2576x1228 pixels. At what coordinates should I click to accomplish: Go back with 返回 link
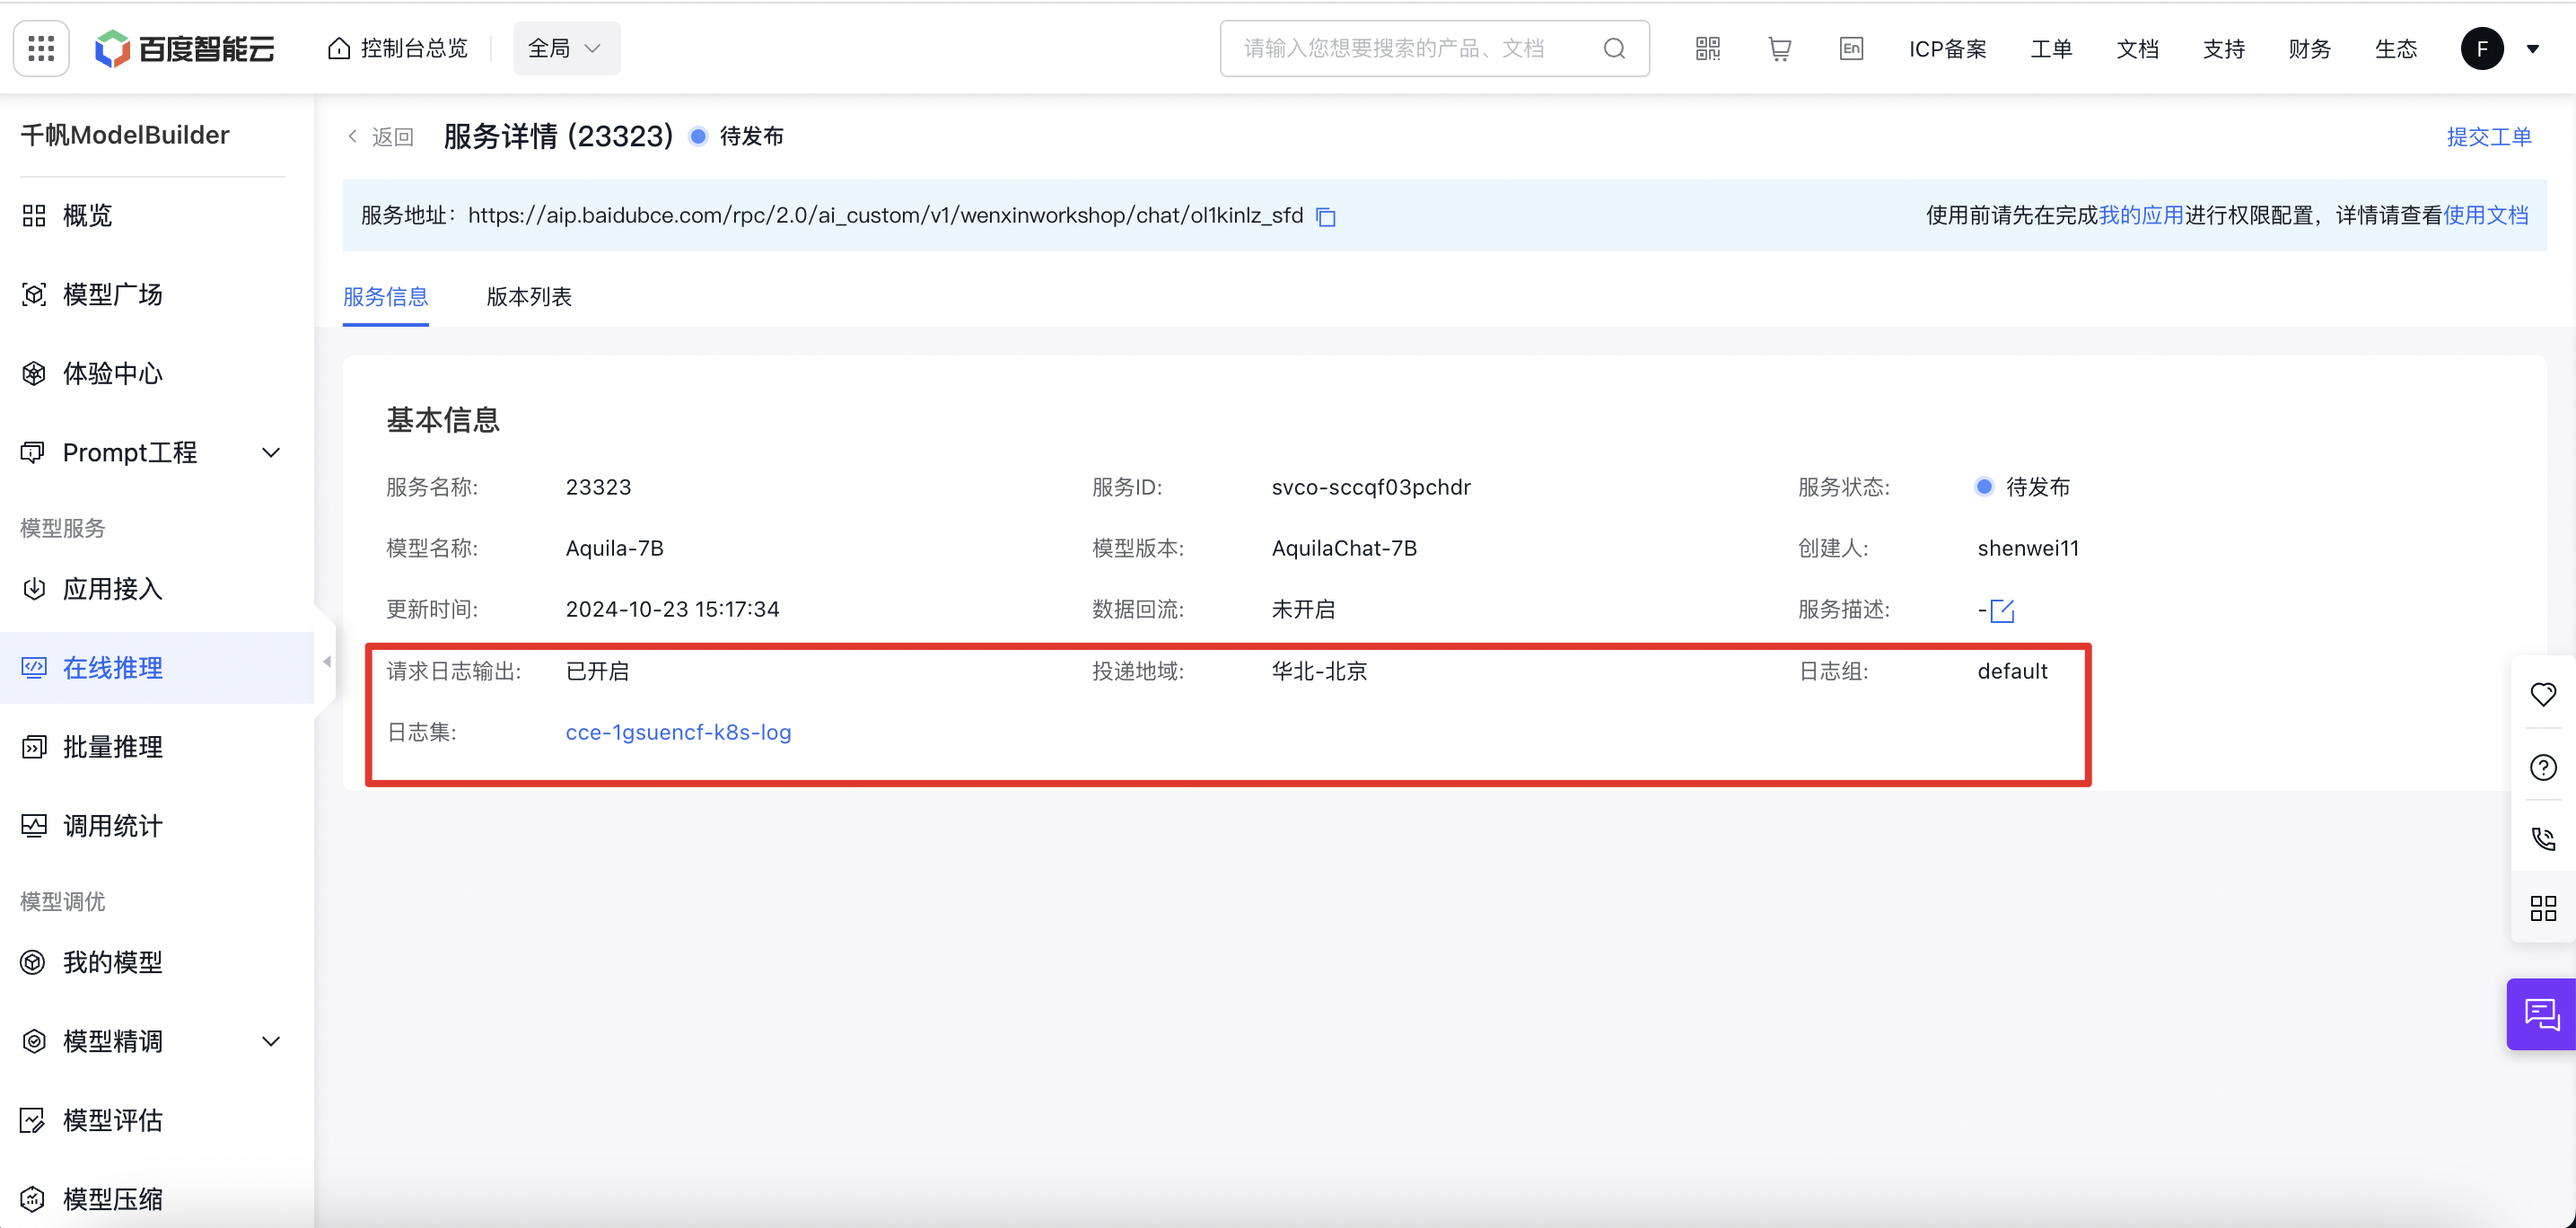tap(380, 136)
